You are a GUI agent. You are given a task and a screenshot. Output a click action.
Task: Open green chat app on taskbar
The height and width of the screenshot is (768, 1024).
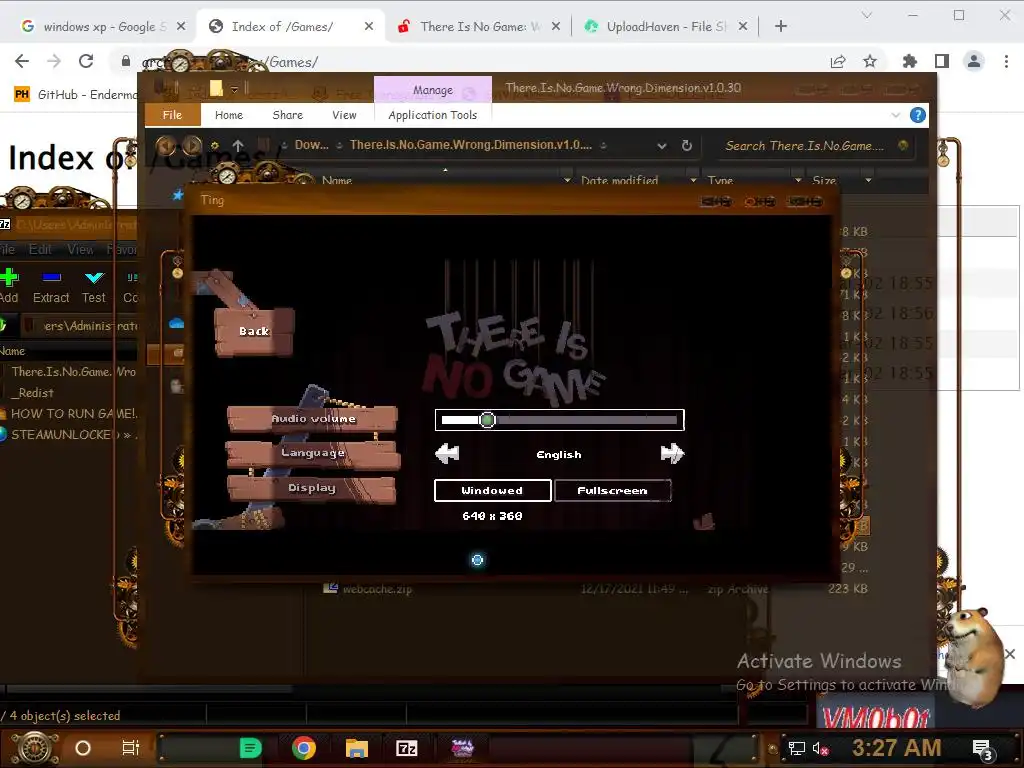[x=250, y=748]
